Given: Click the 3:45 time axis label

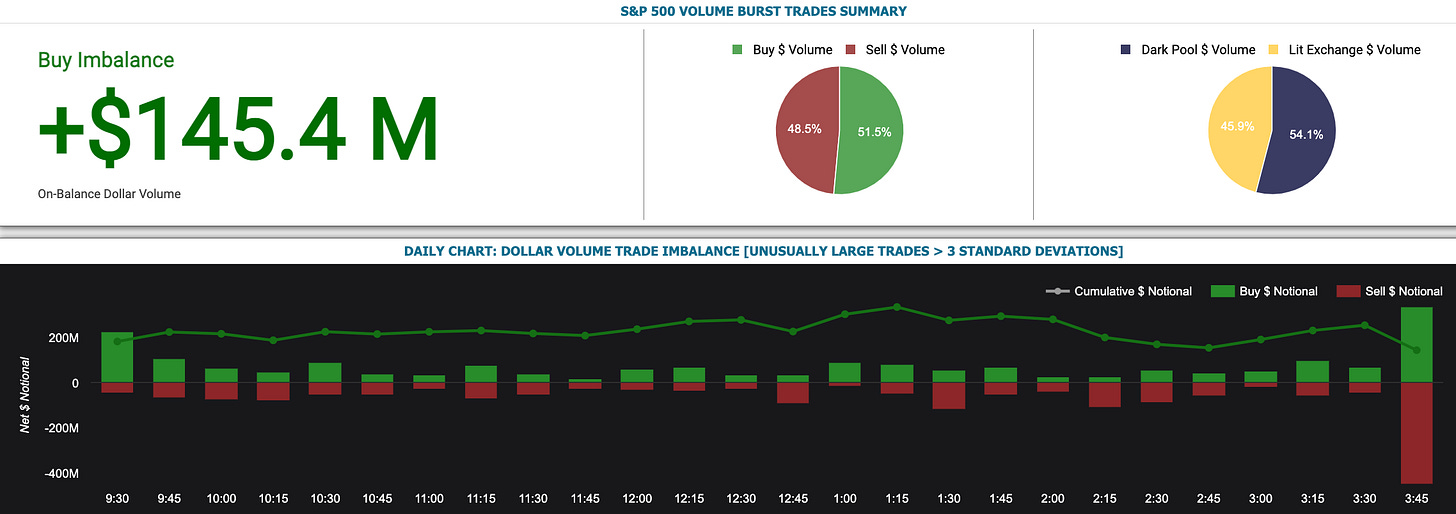Looking at the screenshot, I should click(x=1417, y=498).
